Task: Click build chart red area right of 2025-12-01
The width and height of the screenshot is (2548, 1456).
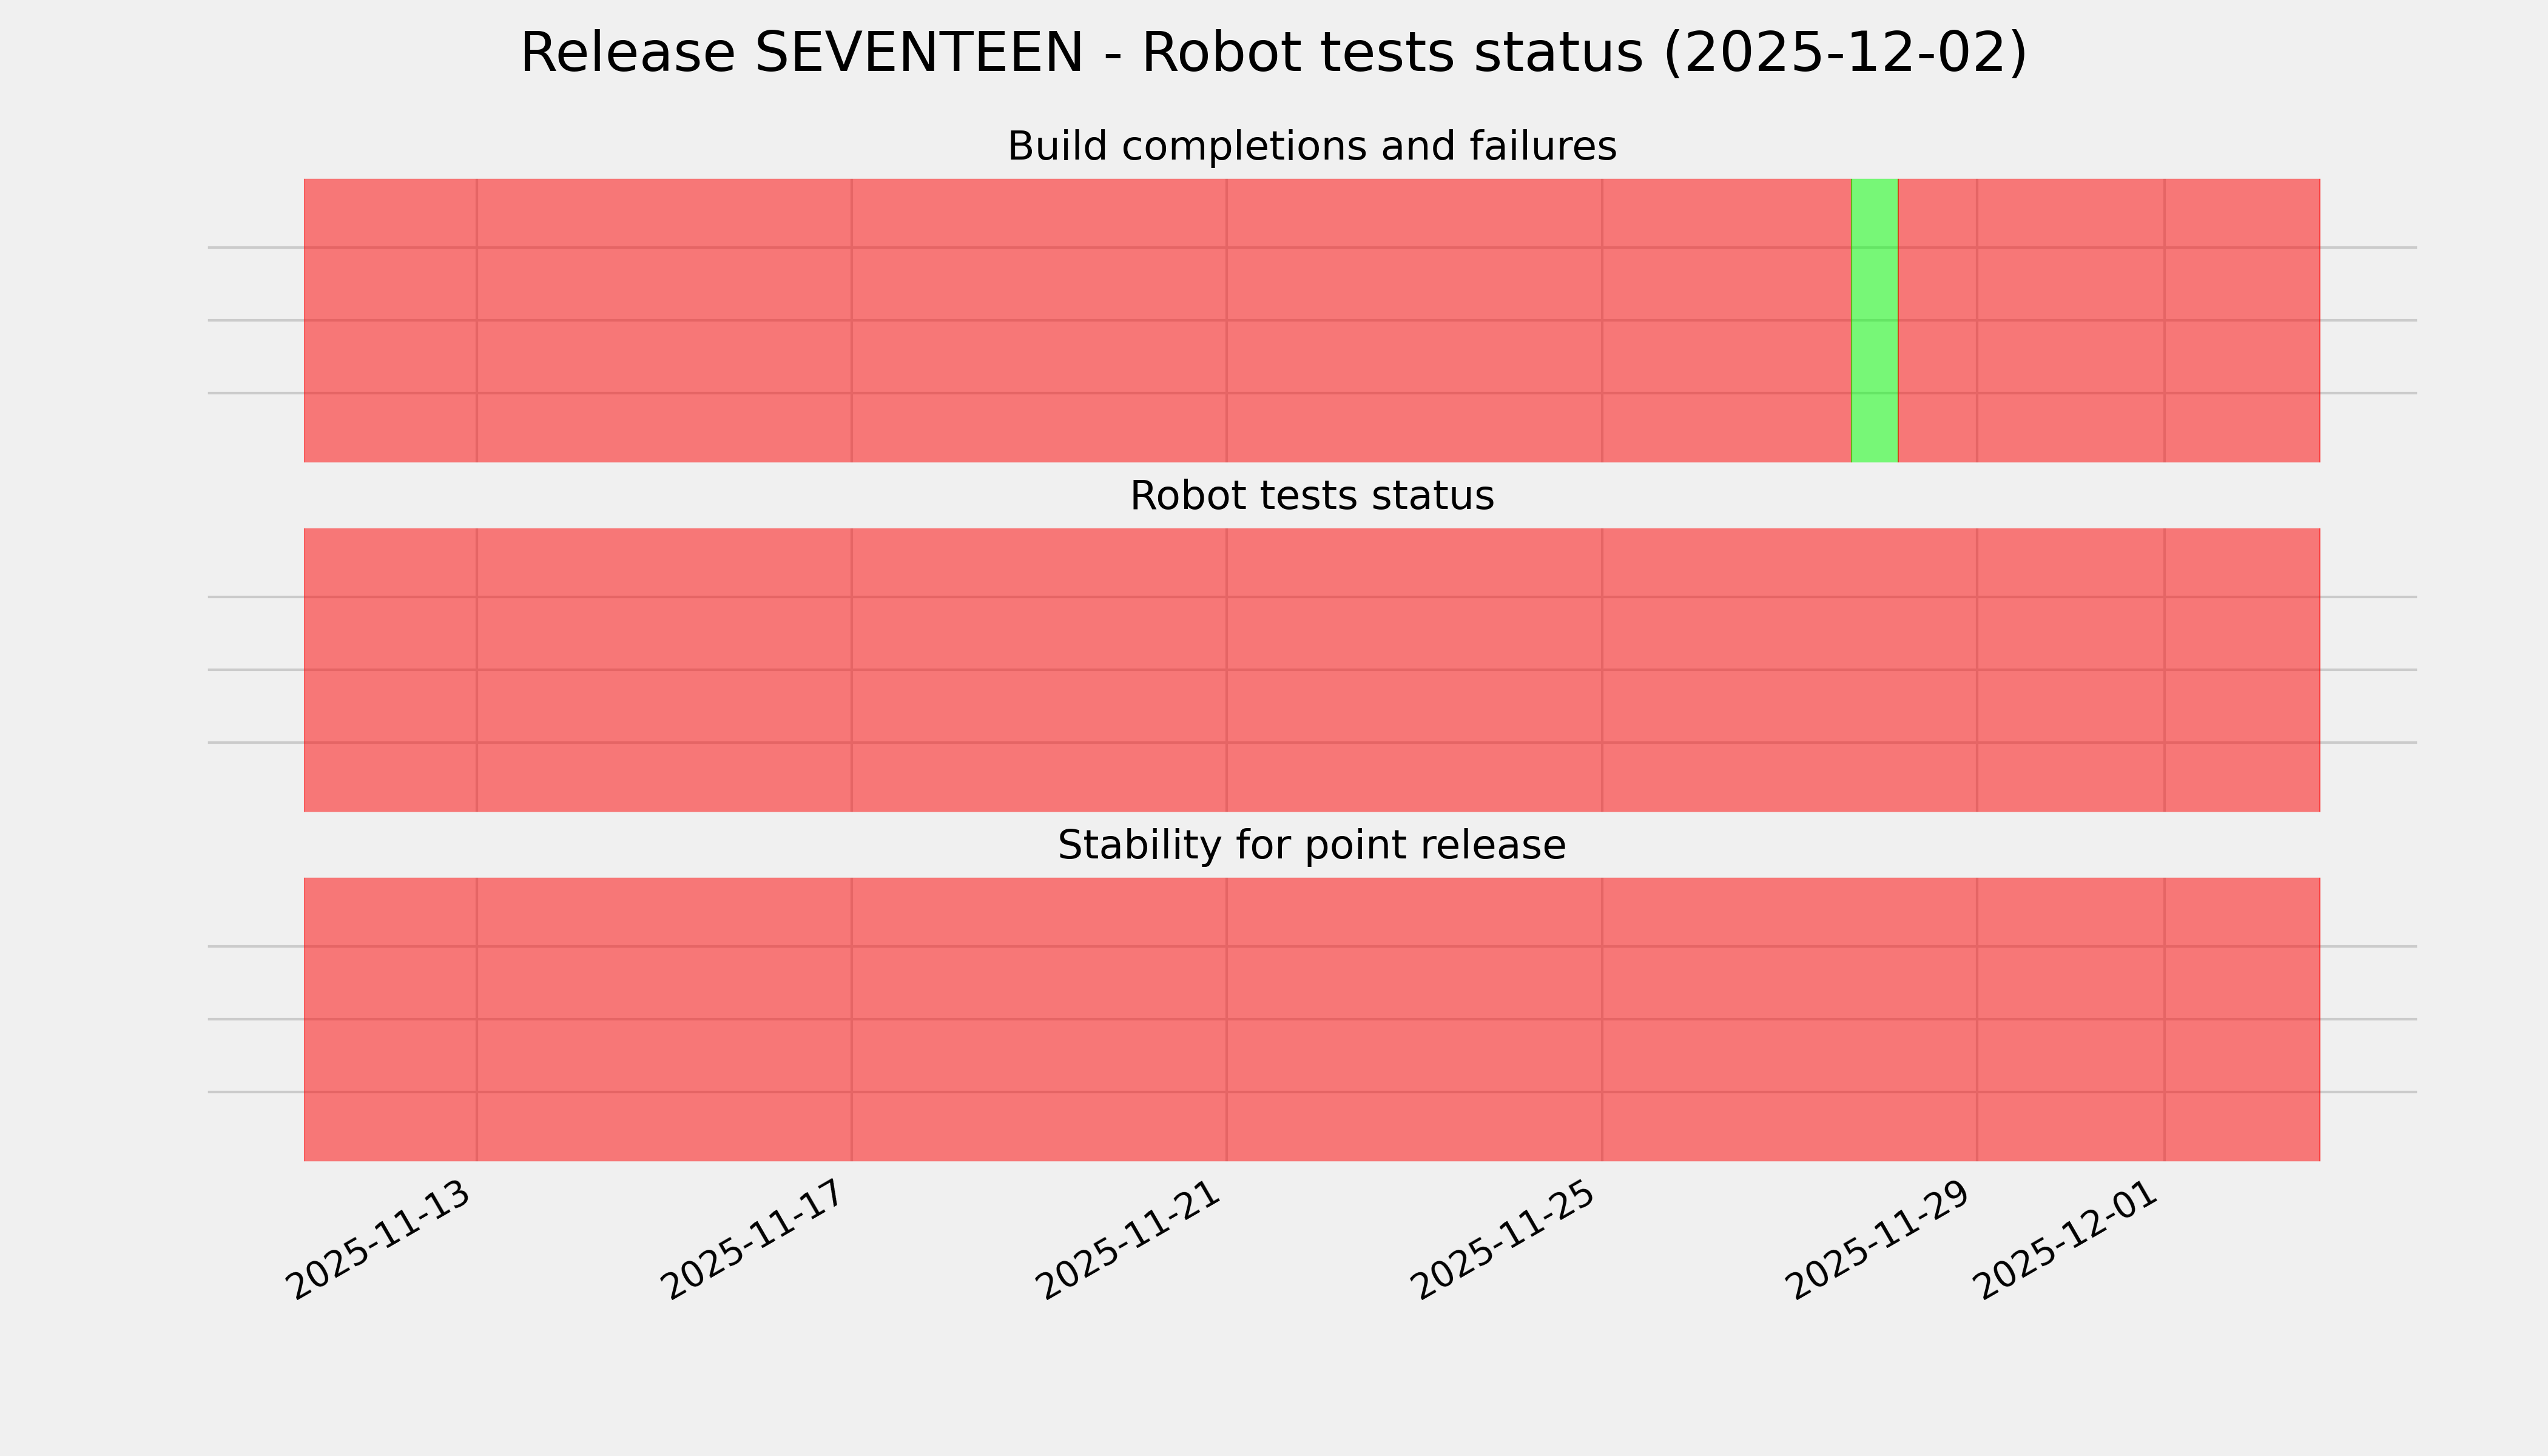Action: point(2242,320)
